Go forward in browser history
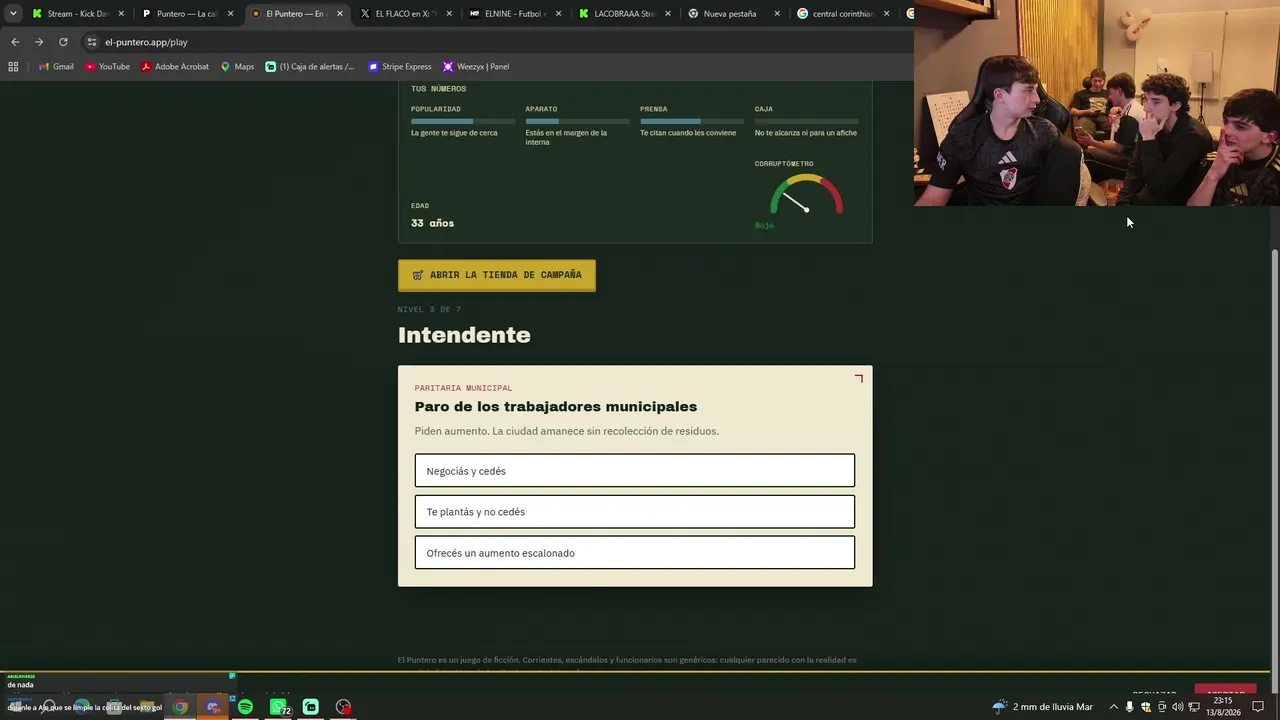This screenshot has height=720, width=1280. [x=39, y=42]
